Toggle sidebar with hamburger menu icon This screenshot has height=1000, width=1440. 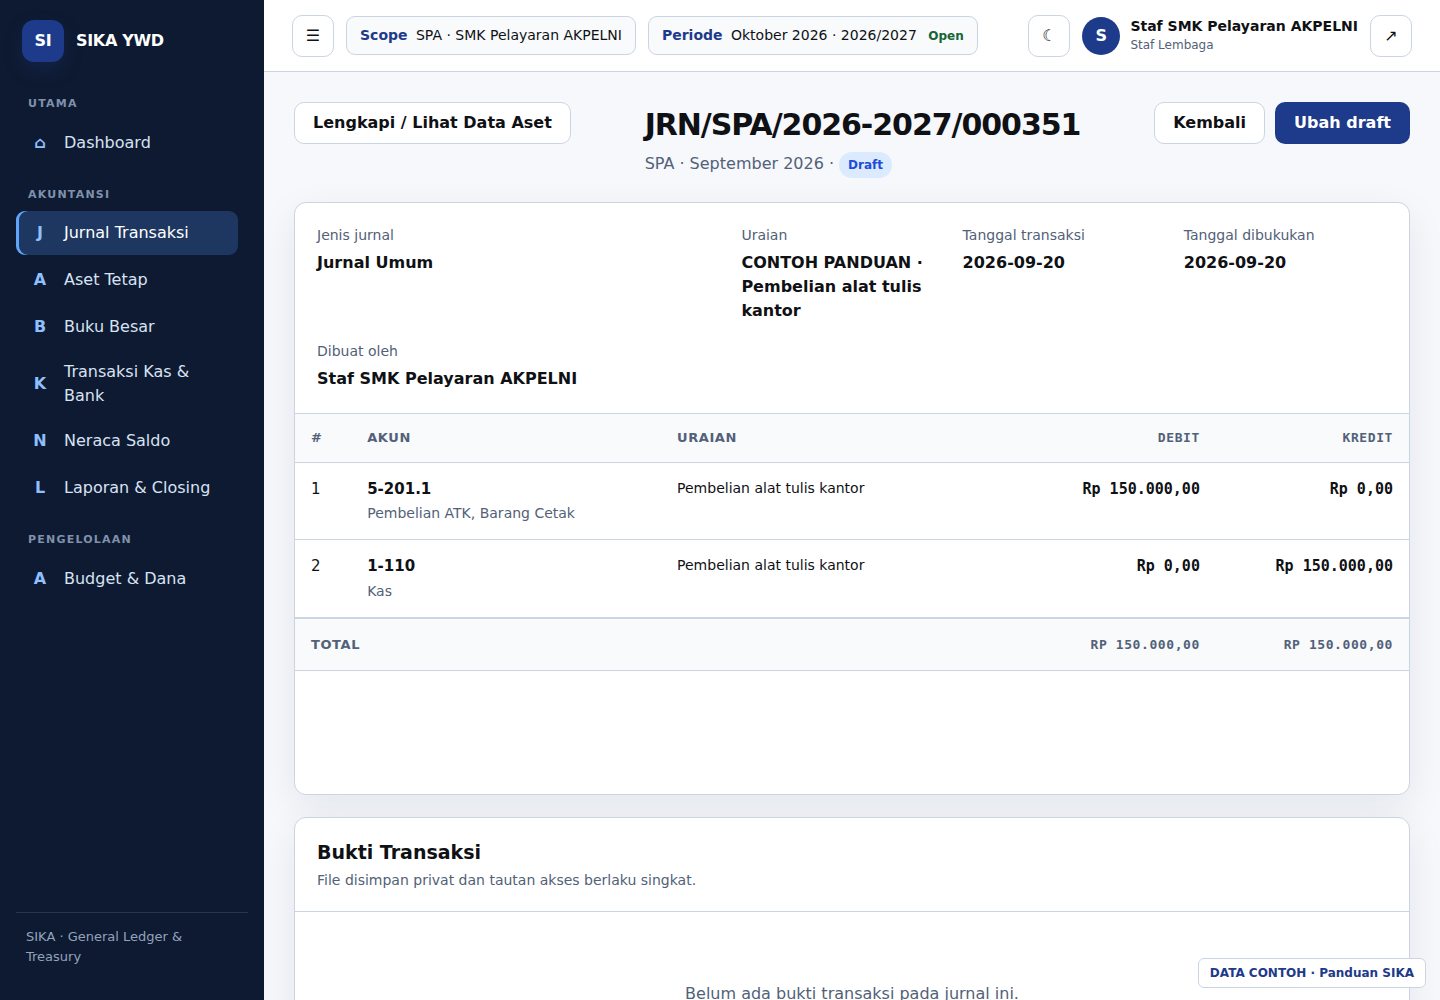tap(313, 36)
